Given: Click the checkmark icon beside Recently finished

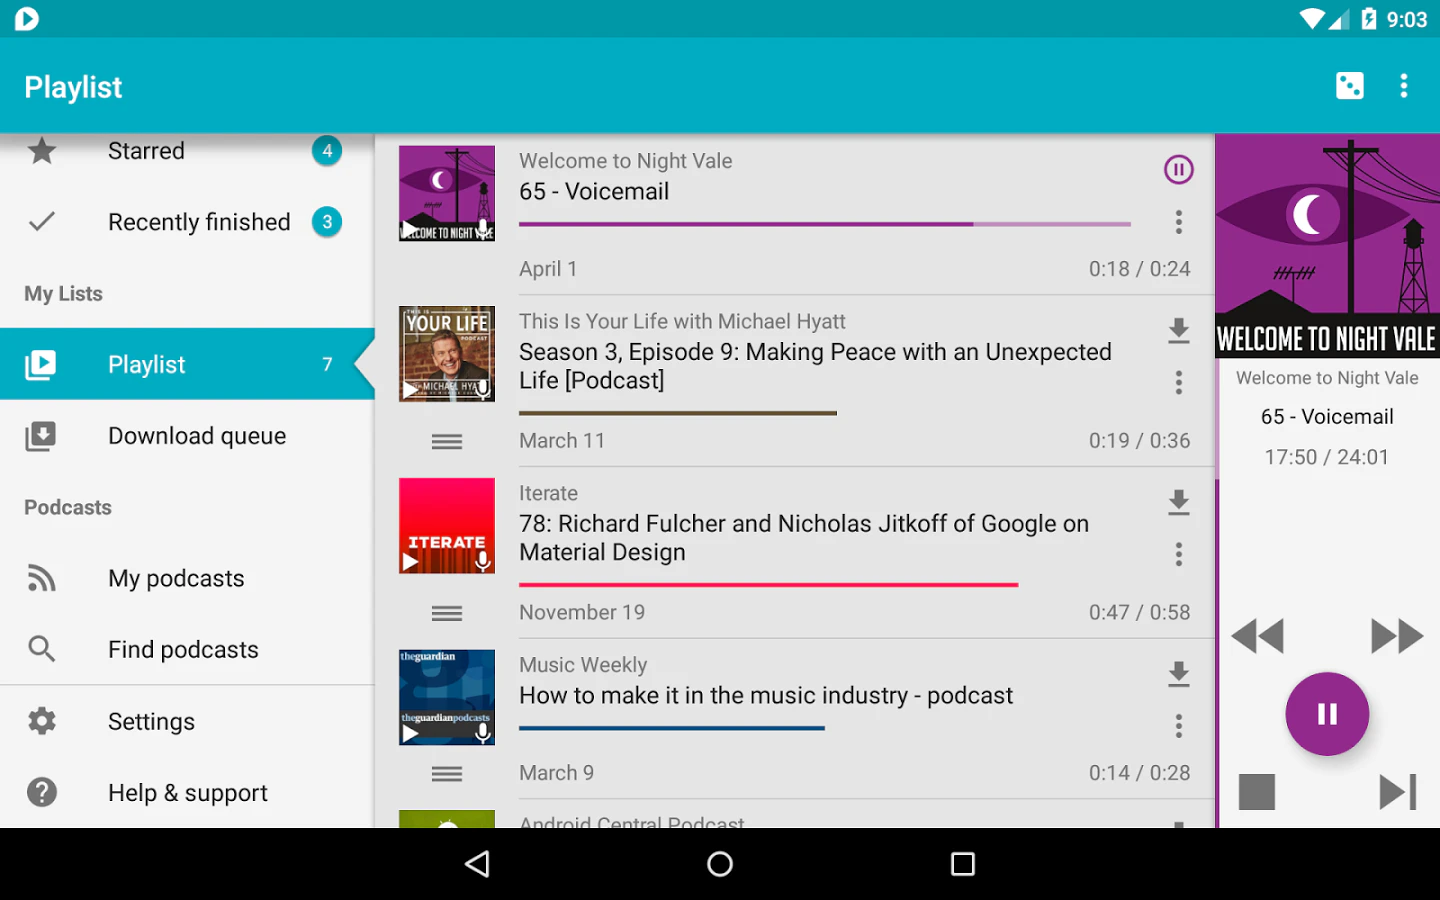Looking at the screenshot, I should tap(42, 222).
